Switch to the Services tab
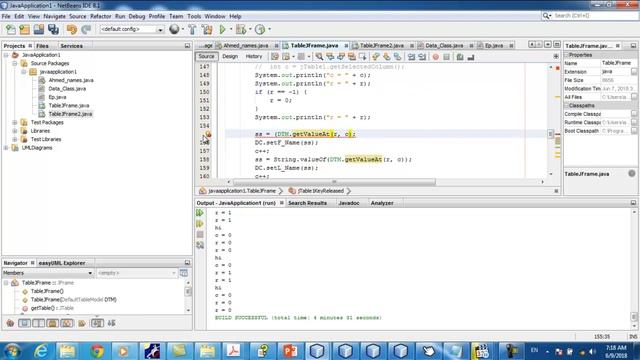Viewport: 640px width, 360px height. [71, 46]
